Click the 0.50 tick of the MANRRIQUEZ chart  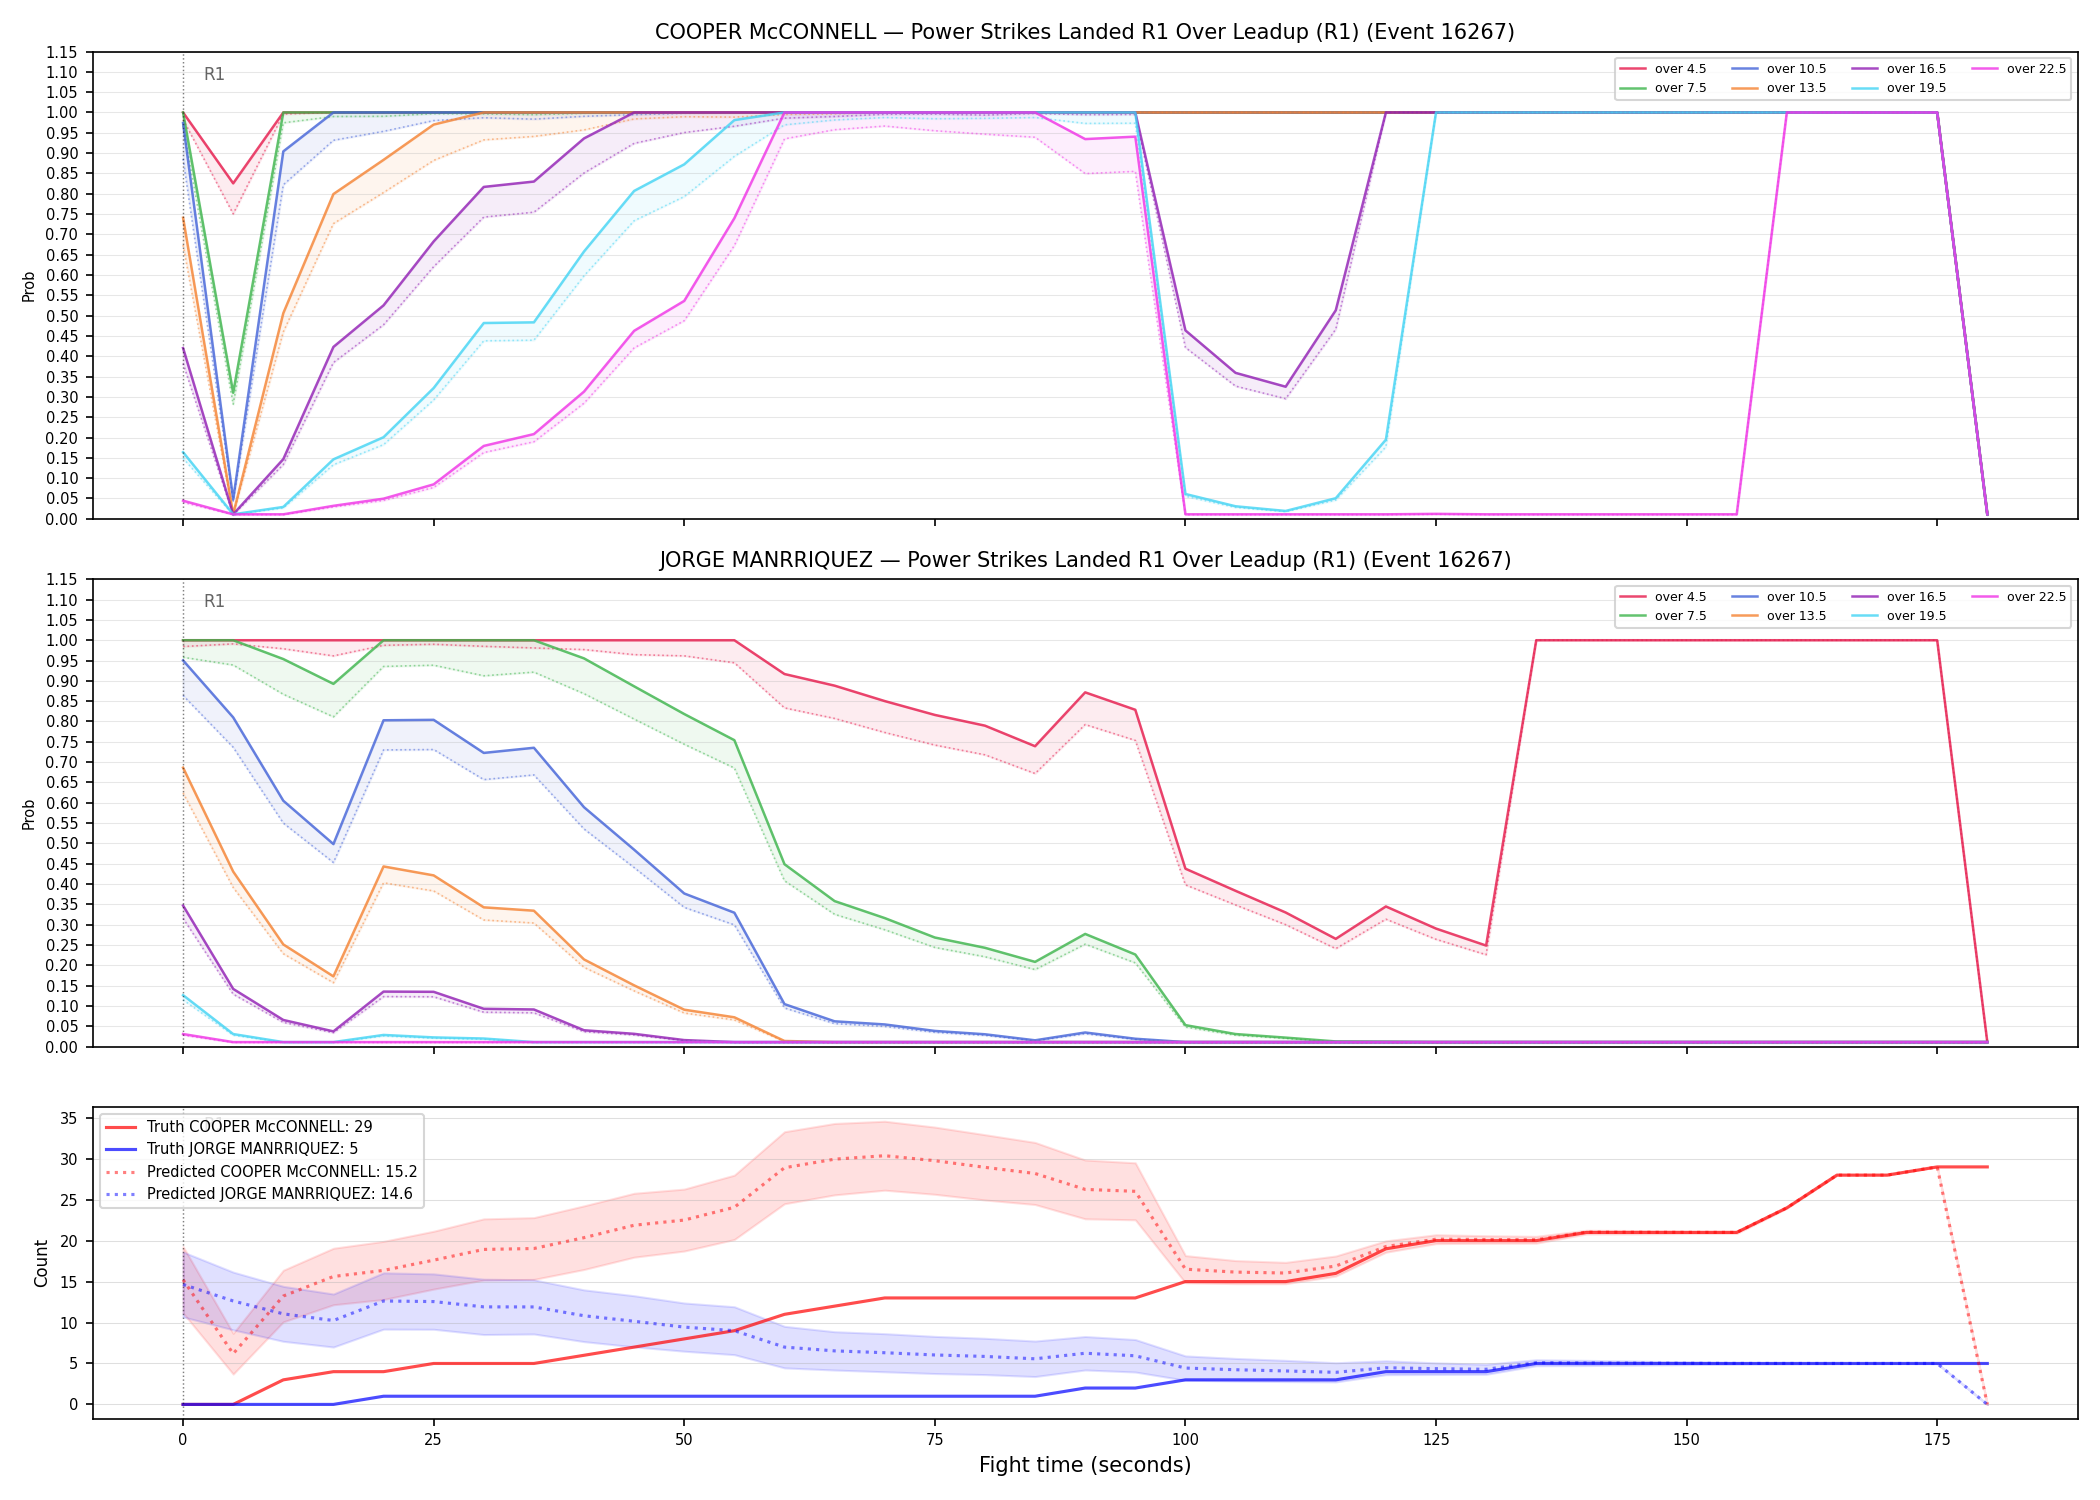coord(62,844)
